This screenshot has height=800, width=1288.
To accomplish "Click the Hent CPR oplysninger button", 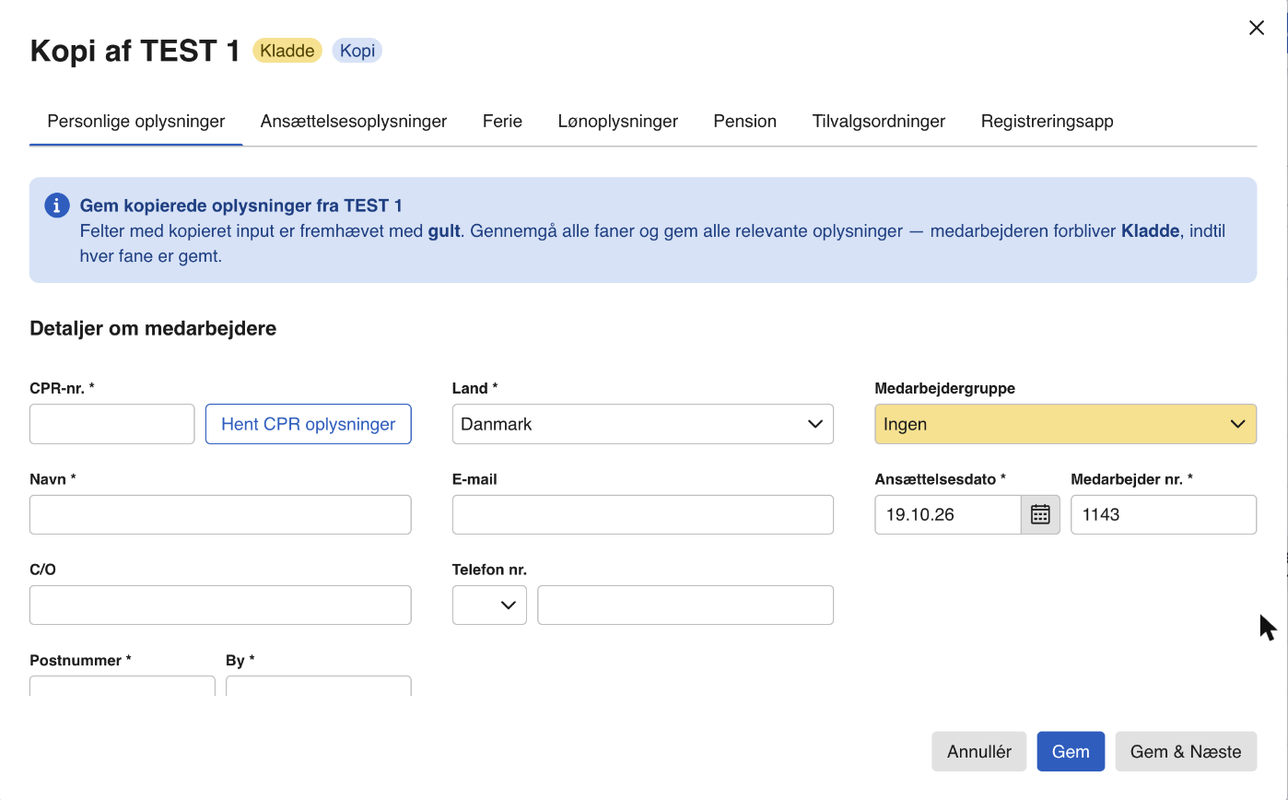I will click(x=308, y=424).
